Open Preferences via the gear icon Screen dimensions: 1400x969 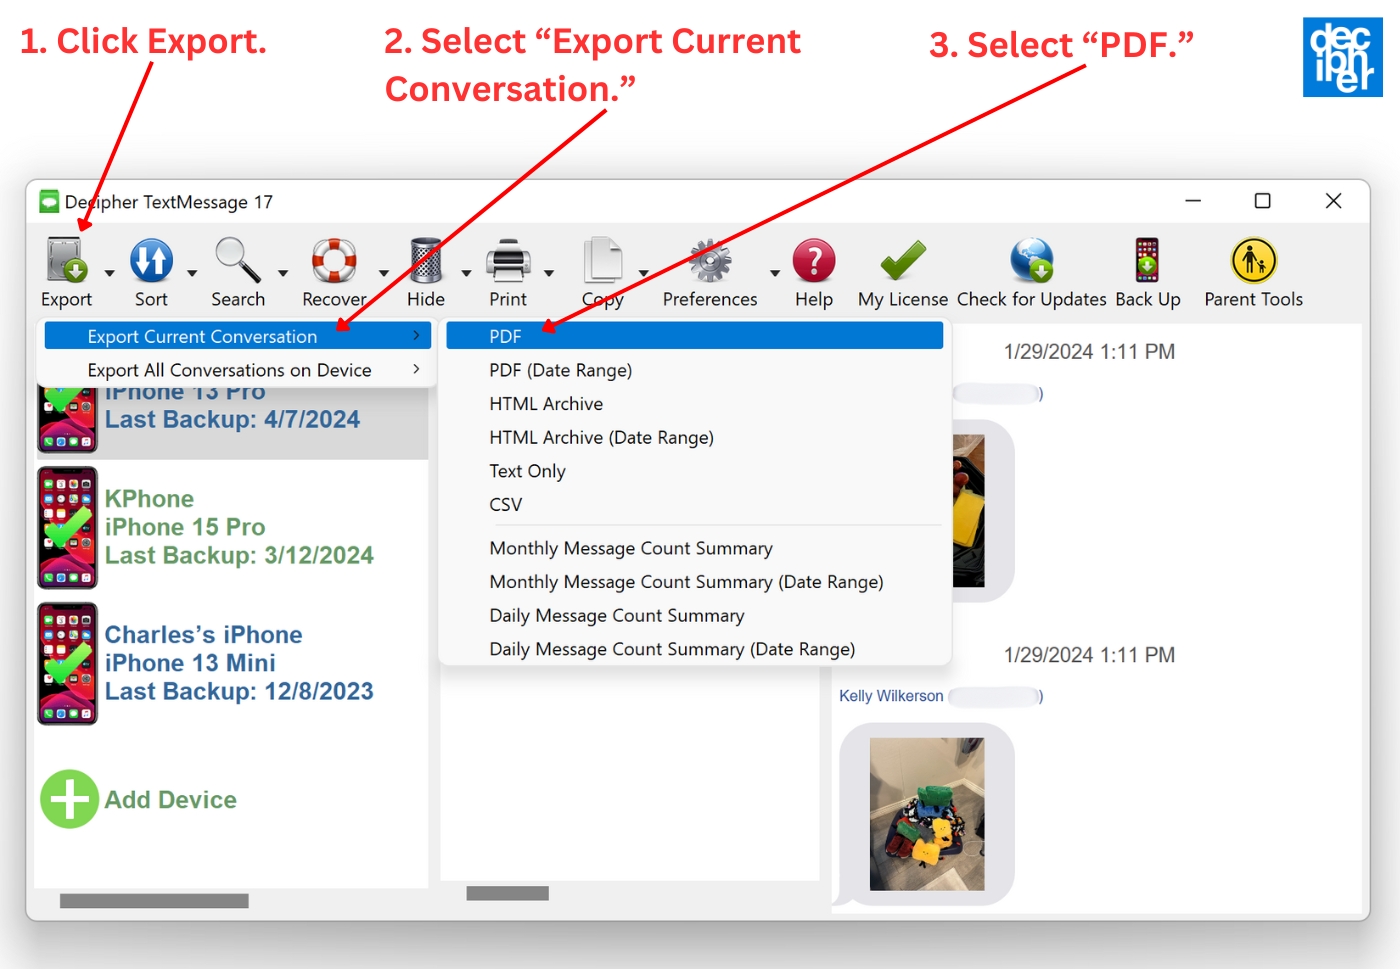click(x=709, y=262)
